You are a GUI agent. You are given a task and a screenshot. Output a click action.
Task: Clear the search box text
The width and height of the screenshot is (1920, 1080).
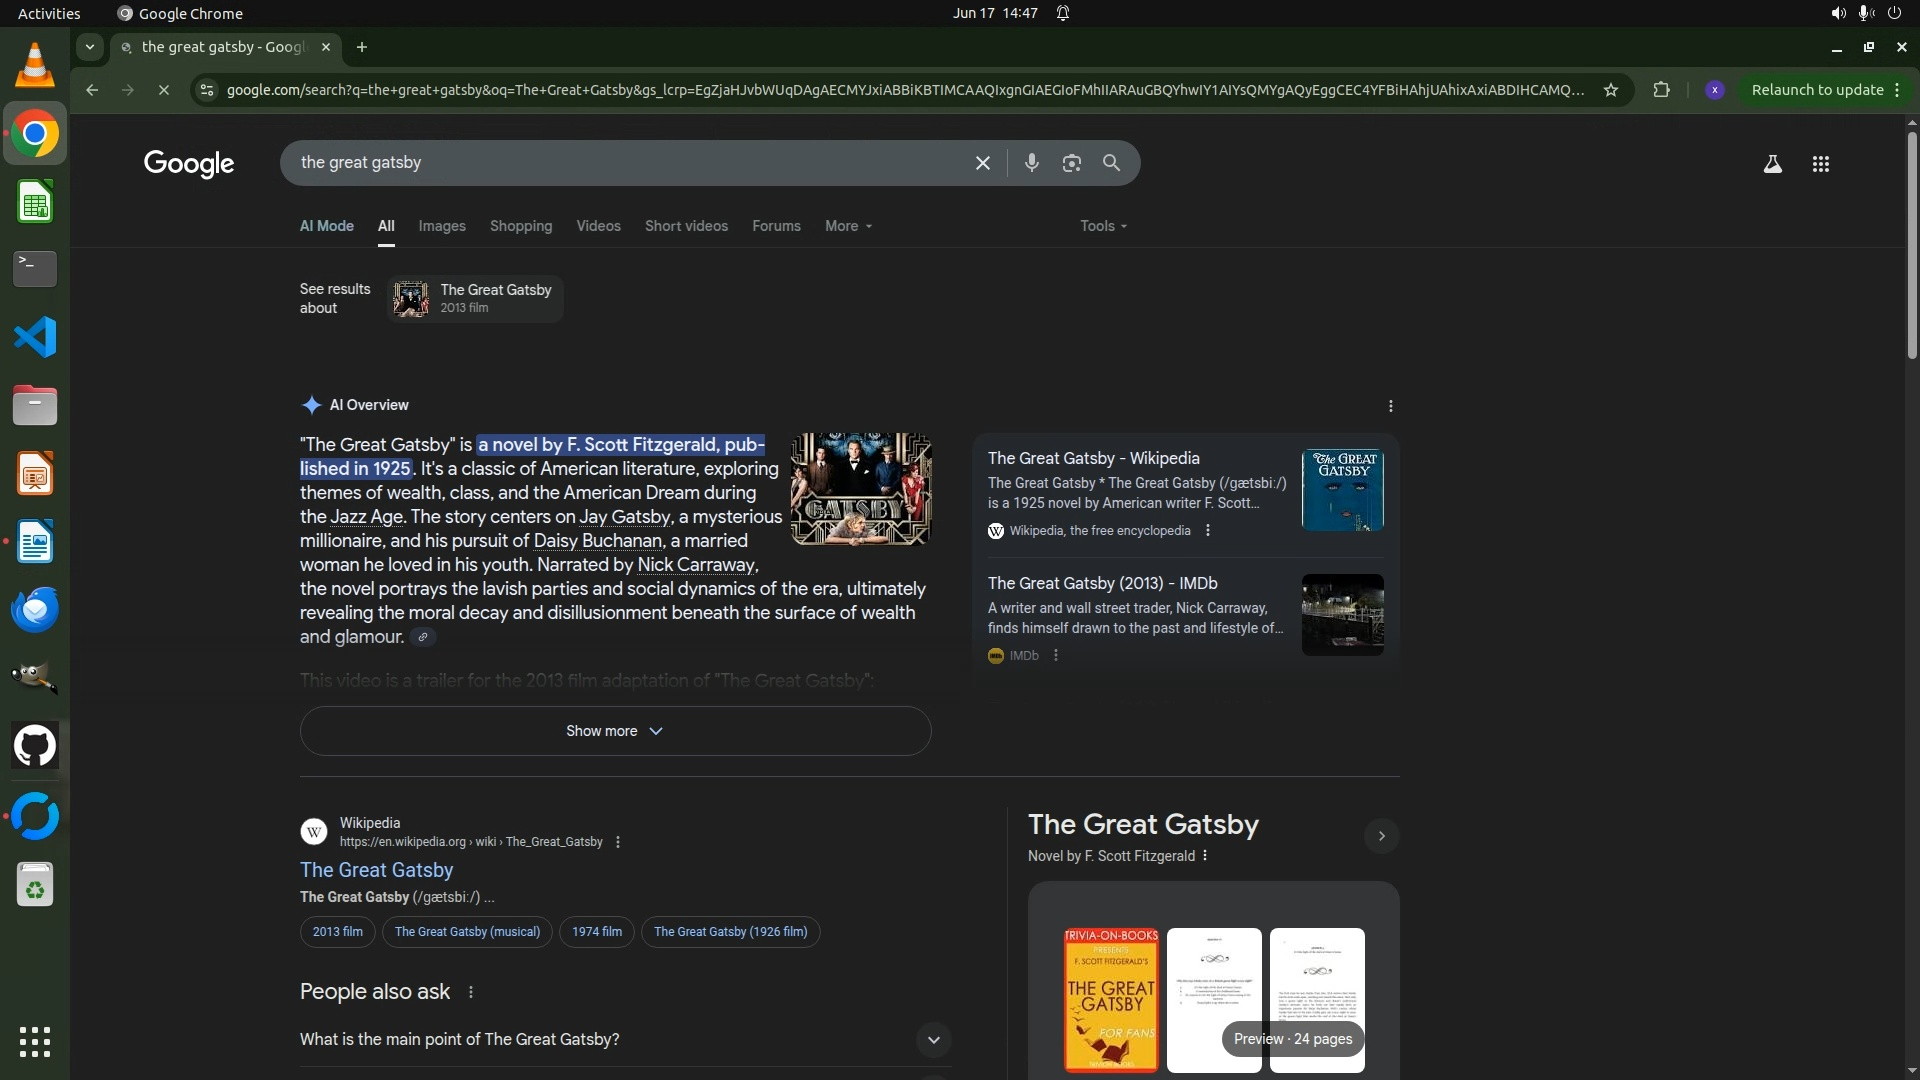982,163
